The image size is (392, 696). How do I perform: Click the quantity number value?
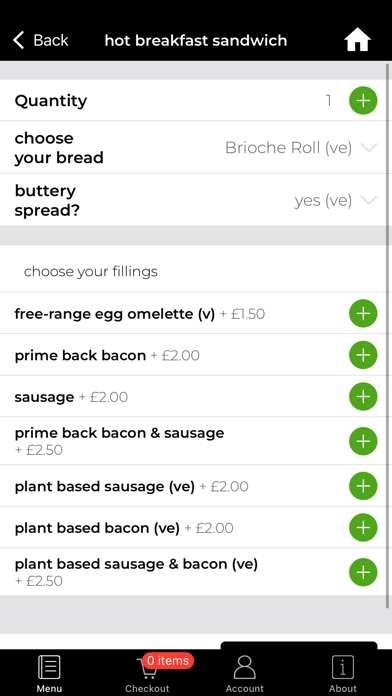pyautogui.click(x=329, y=101)
